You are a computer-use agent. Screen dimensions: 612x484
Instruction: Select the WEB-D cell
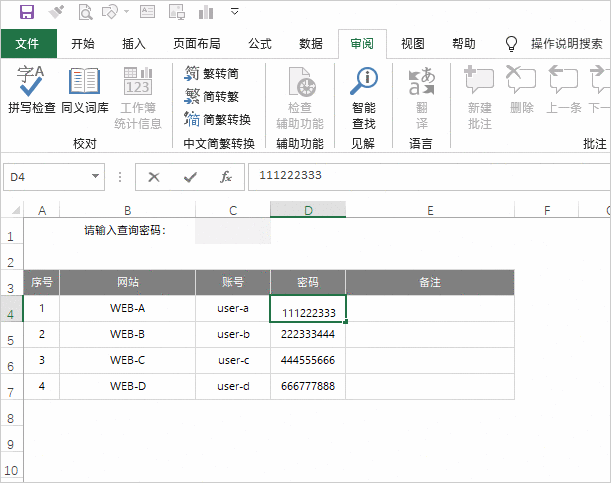128,386
